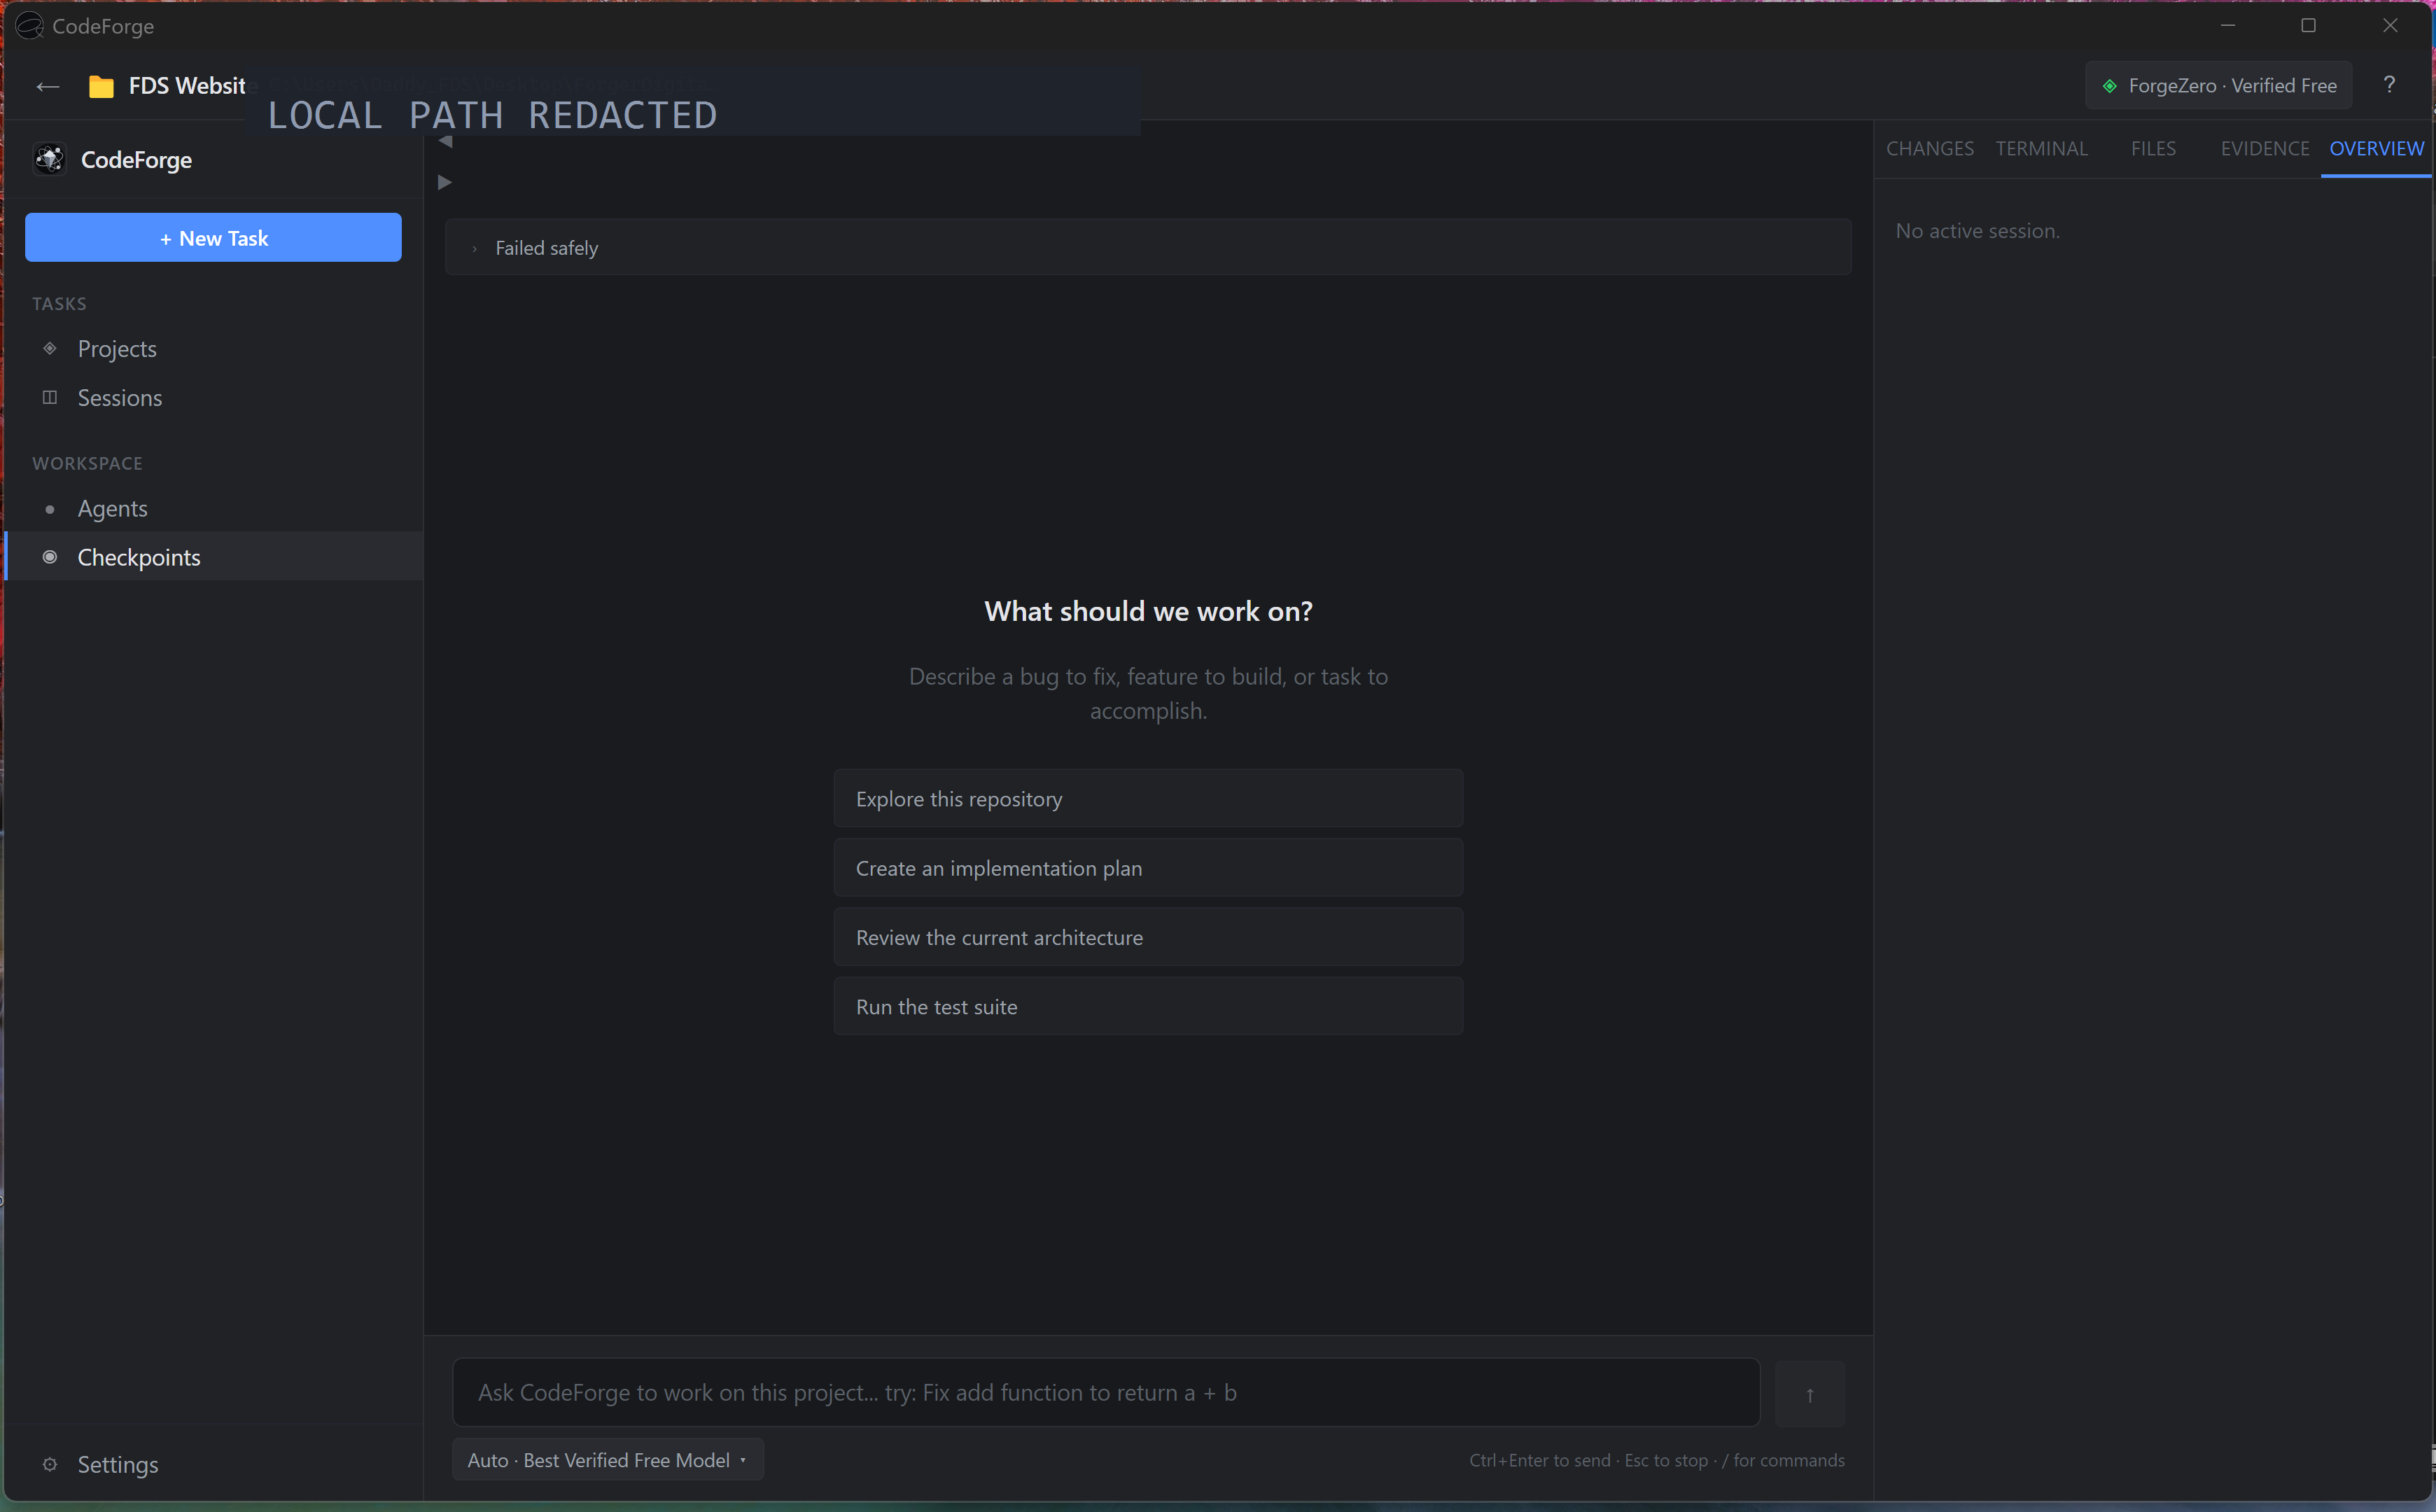Screen dimensions: 2436x1512
Task: Click the Ctrl+Enter to send hint text
Action: coord(1539,1460)
